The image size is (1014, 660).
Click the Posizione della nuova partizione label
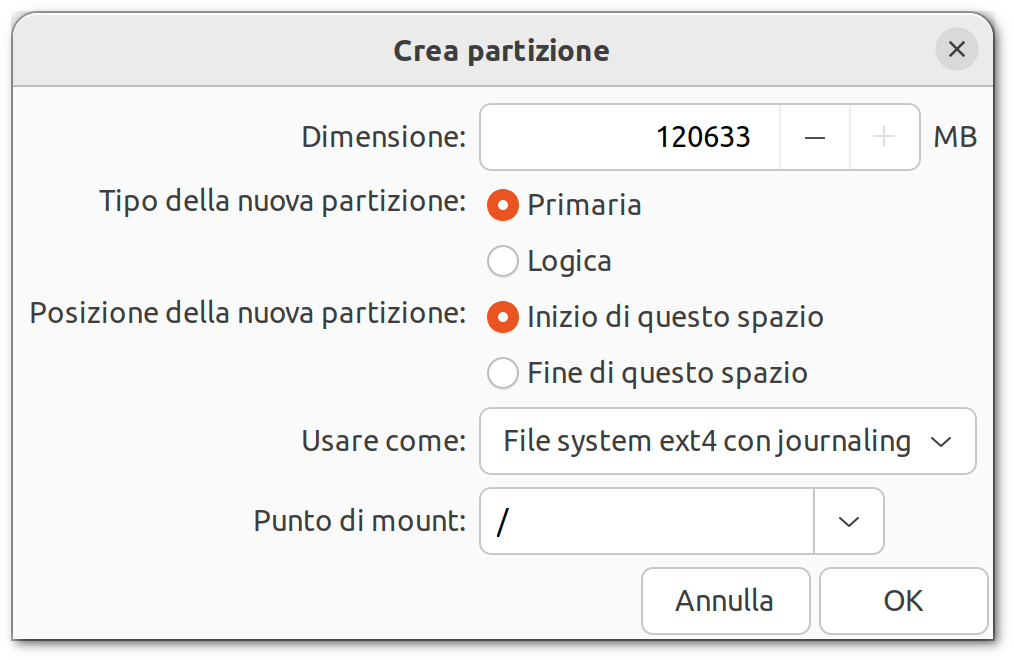[x=248, y=313]
